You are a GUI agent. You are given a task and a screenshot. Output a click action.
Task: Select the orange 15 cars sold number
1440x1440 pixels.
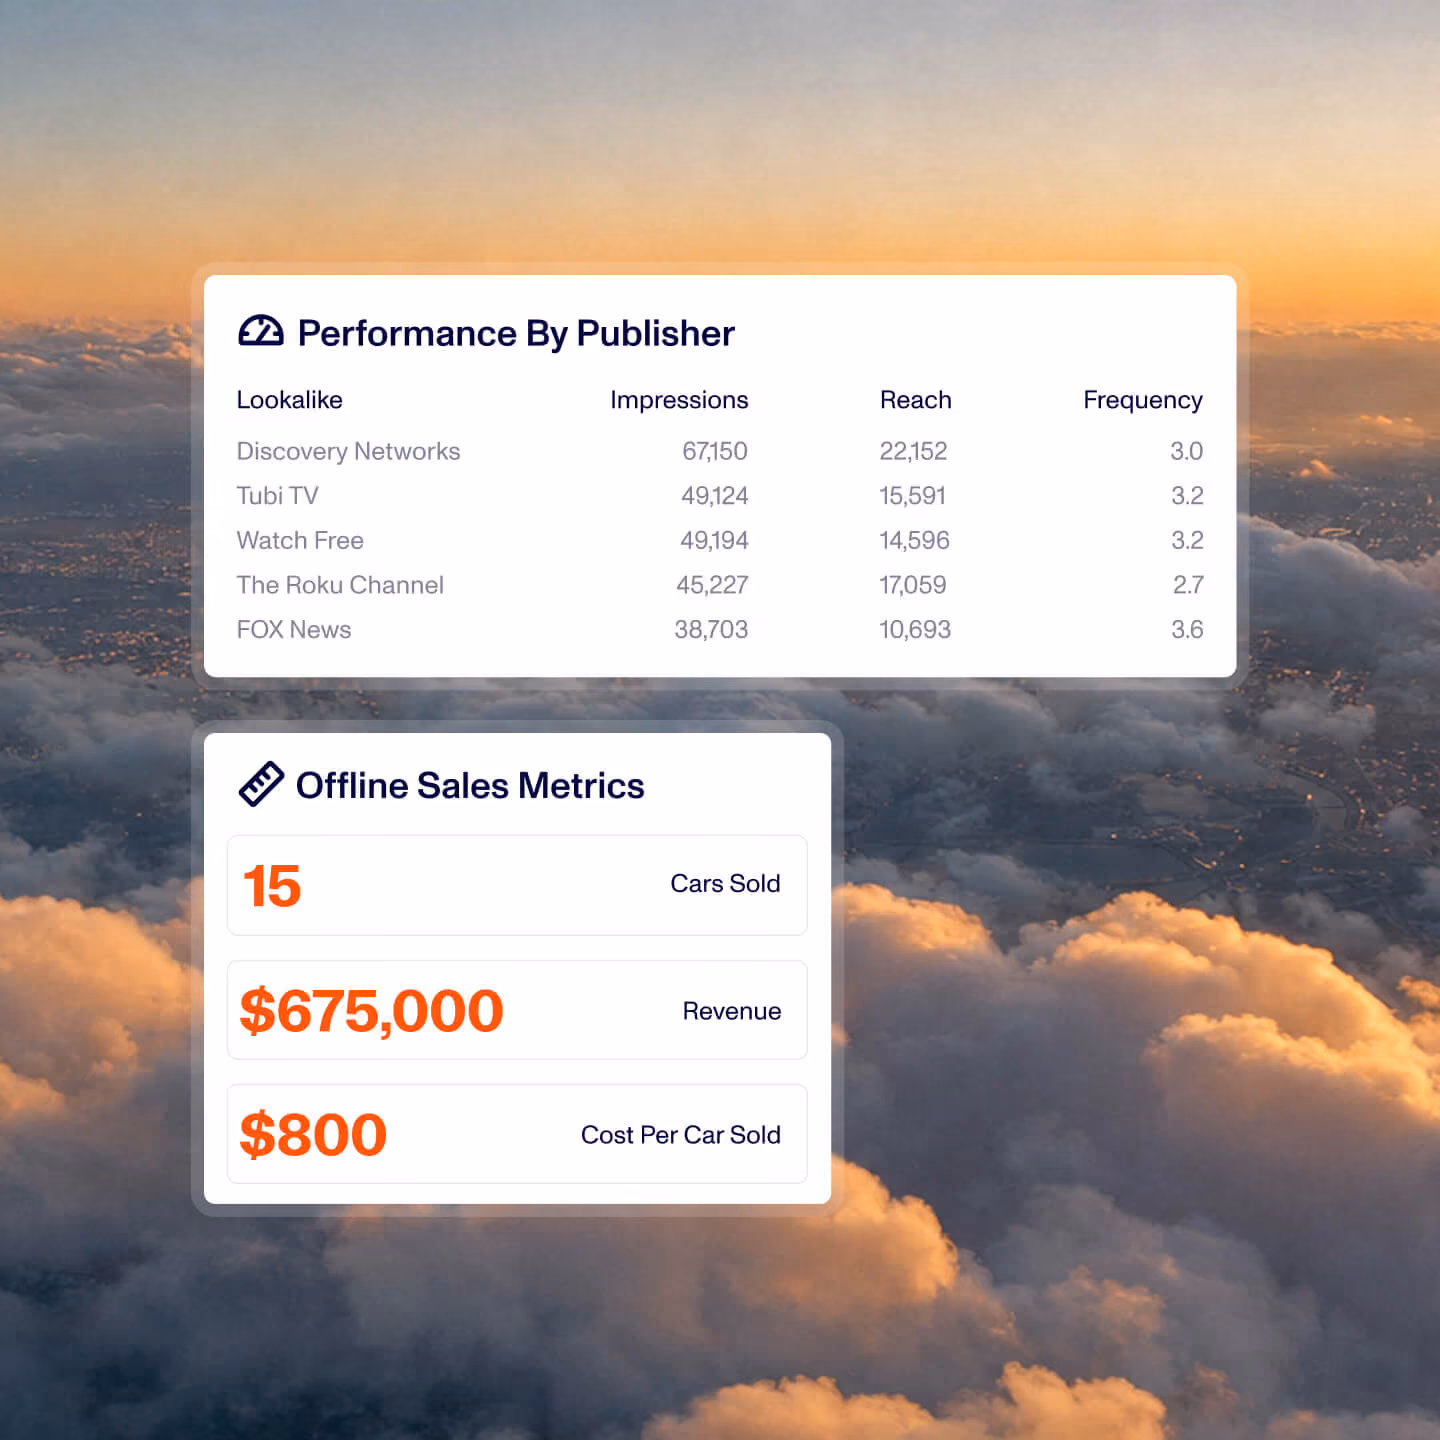coord(272,886)
